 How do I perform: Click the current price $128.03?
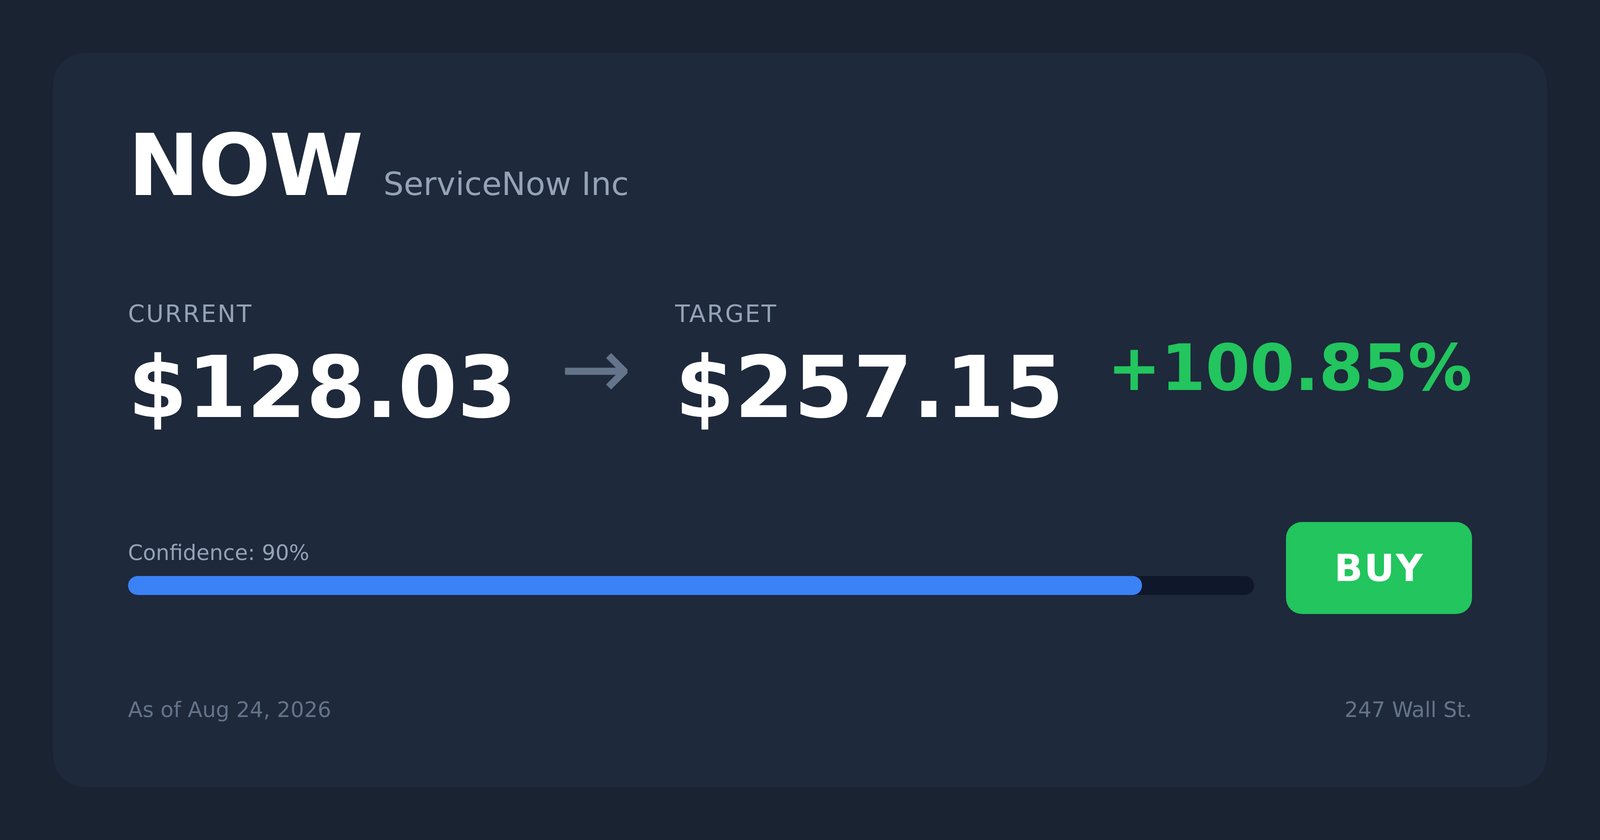click(x=321, y=389)
